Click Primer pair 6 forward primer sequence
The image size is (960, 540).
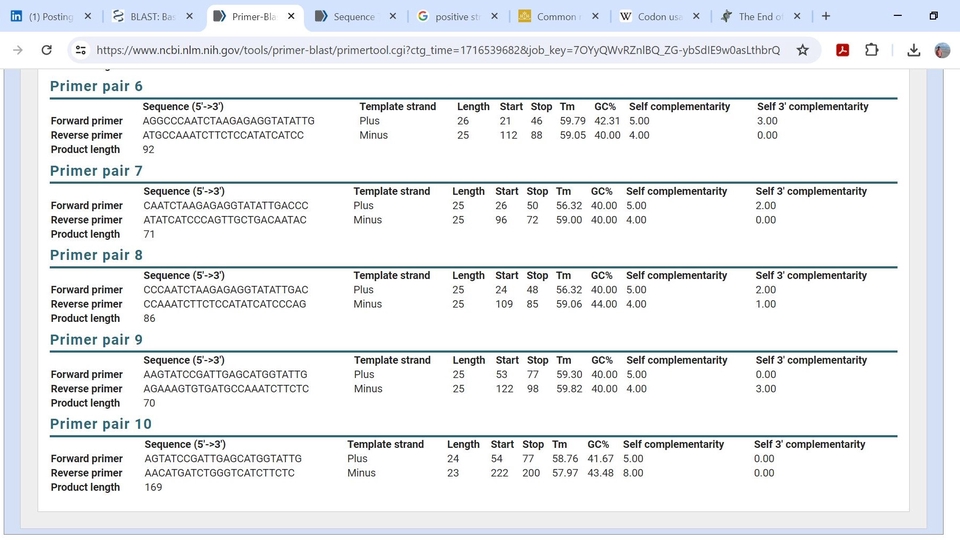click(x=228, y=121)
